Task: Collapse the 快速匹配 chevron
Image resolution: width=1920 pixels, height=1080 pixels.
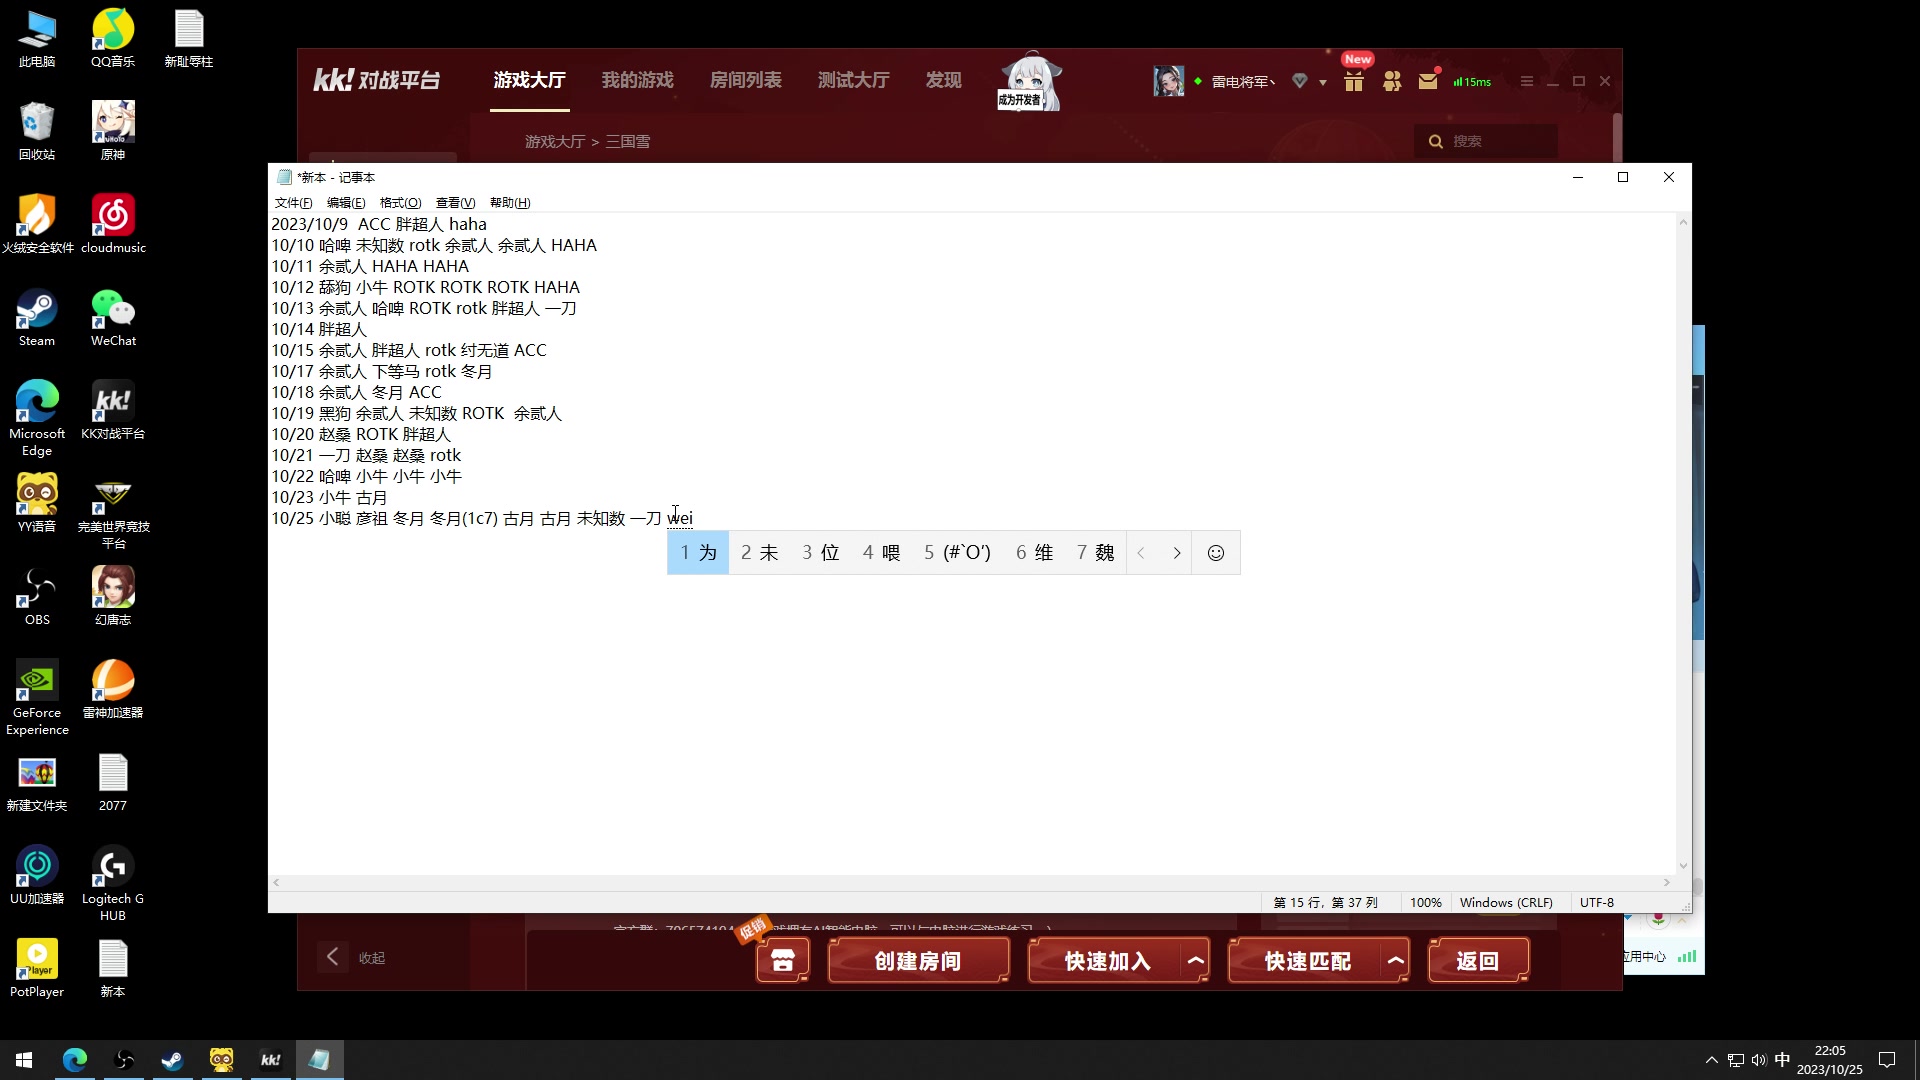Action: 1396,959
